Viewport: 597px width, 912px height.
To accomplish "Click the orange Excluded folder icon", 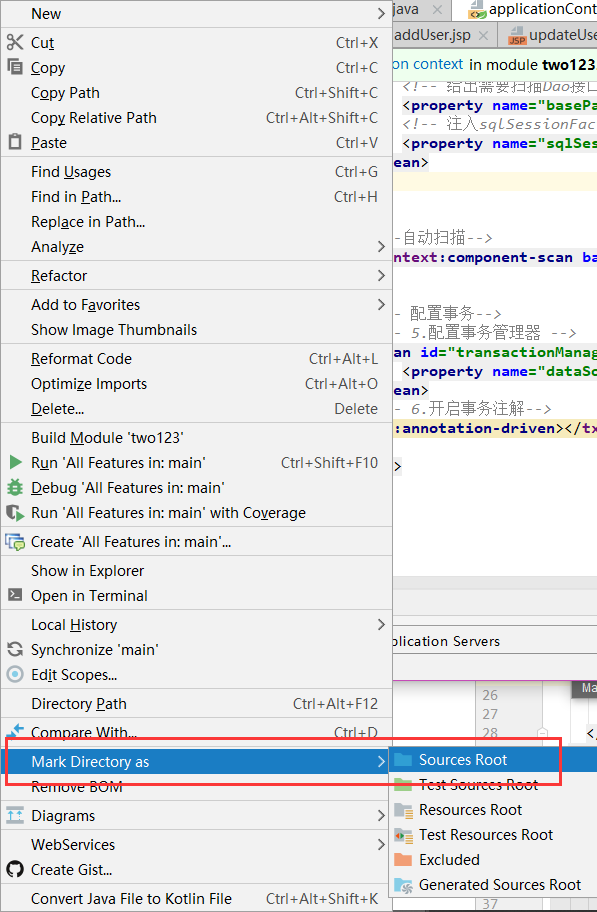I will [403, 860].
